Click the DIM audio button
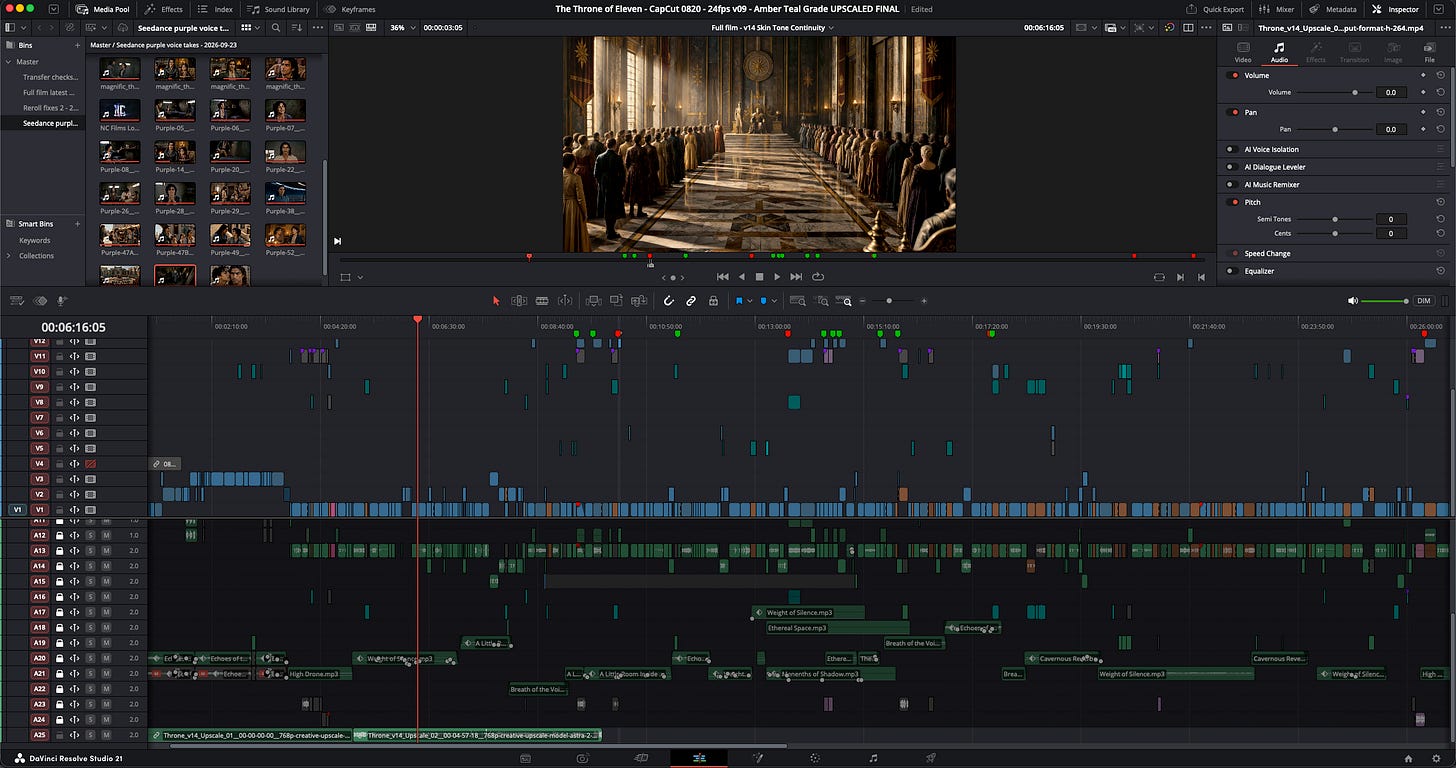 pyautogui.click(x=1424, y=300)
